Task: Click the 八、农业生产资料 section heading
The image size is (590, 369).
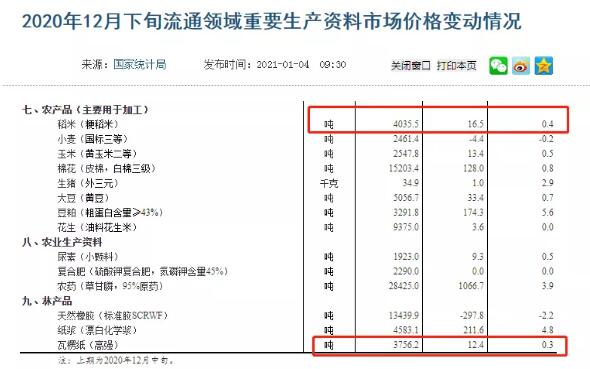Action: click(62, 242)
